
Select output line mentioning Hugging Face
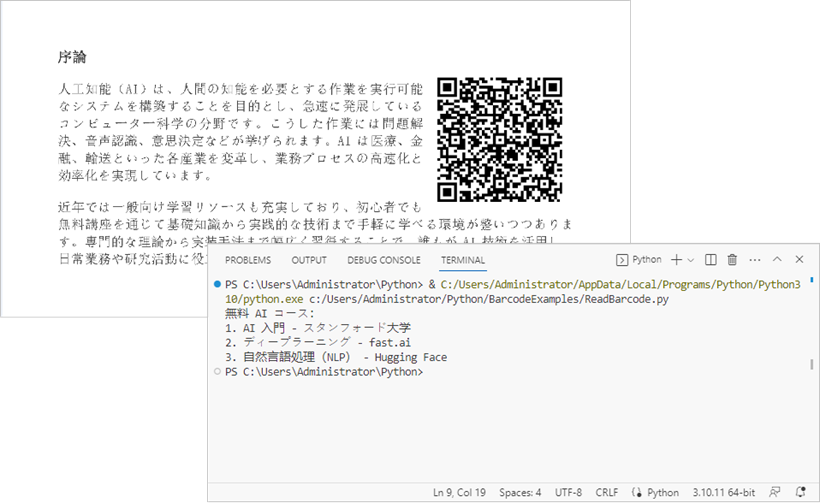click(x=336, y=357)
